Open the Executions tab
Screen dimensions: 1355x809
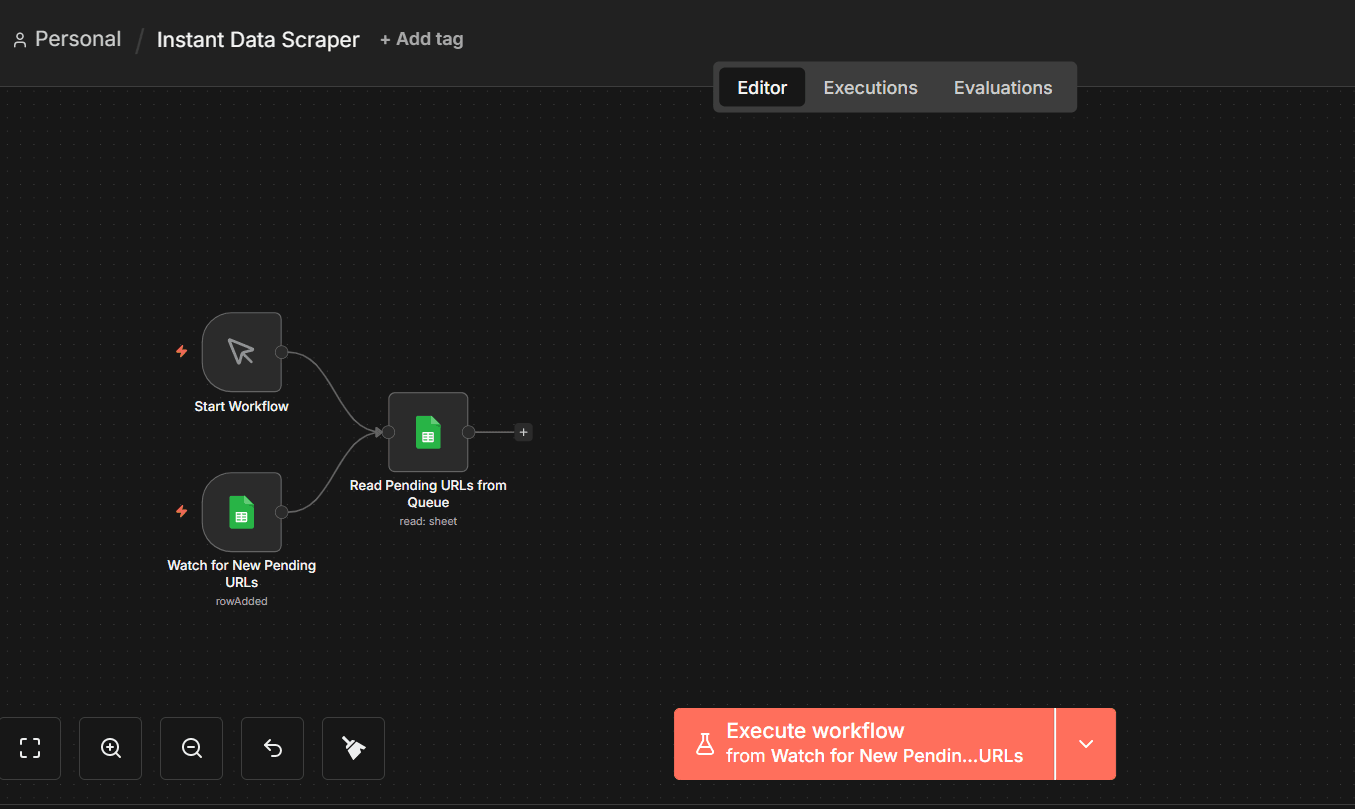[870, 87]
